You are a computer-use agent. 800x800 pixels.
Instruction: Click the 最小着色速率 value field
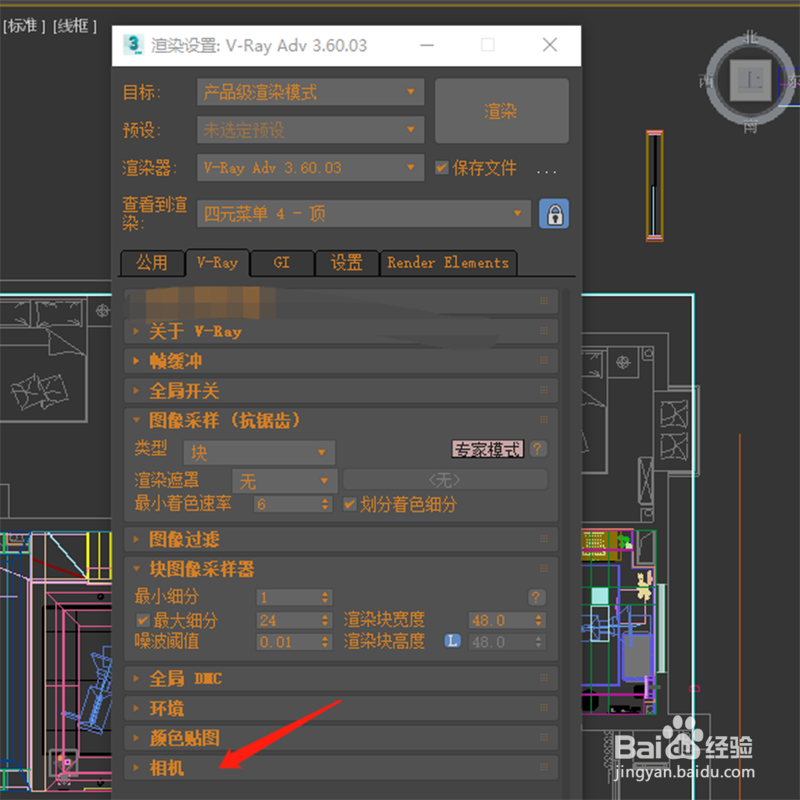pos(287,504)
